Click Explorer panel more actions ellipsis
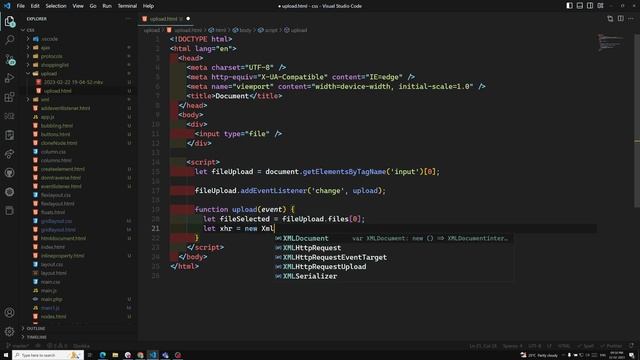The image size is (640, 360). tap(128, 19)
